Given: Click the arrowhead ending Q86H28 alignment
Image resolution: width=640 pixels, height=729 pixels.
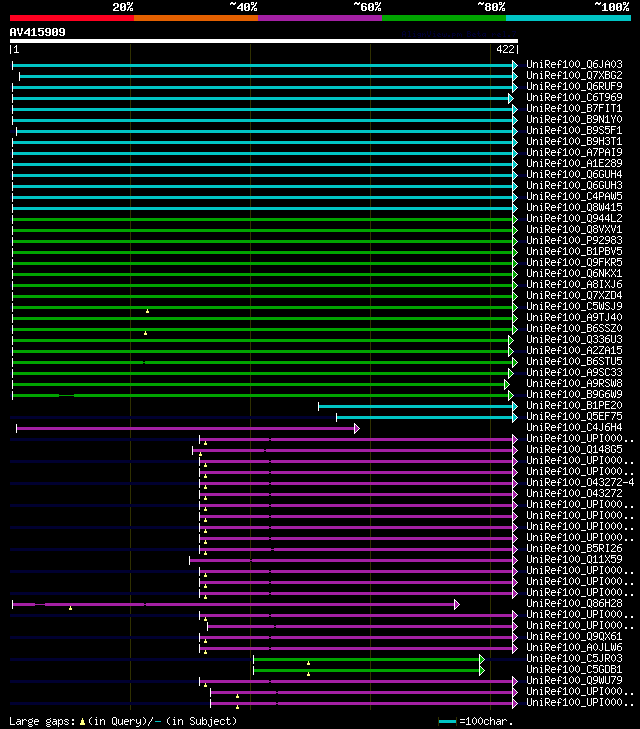Looking at the screenshot, I should [457, 604].
